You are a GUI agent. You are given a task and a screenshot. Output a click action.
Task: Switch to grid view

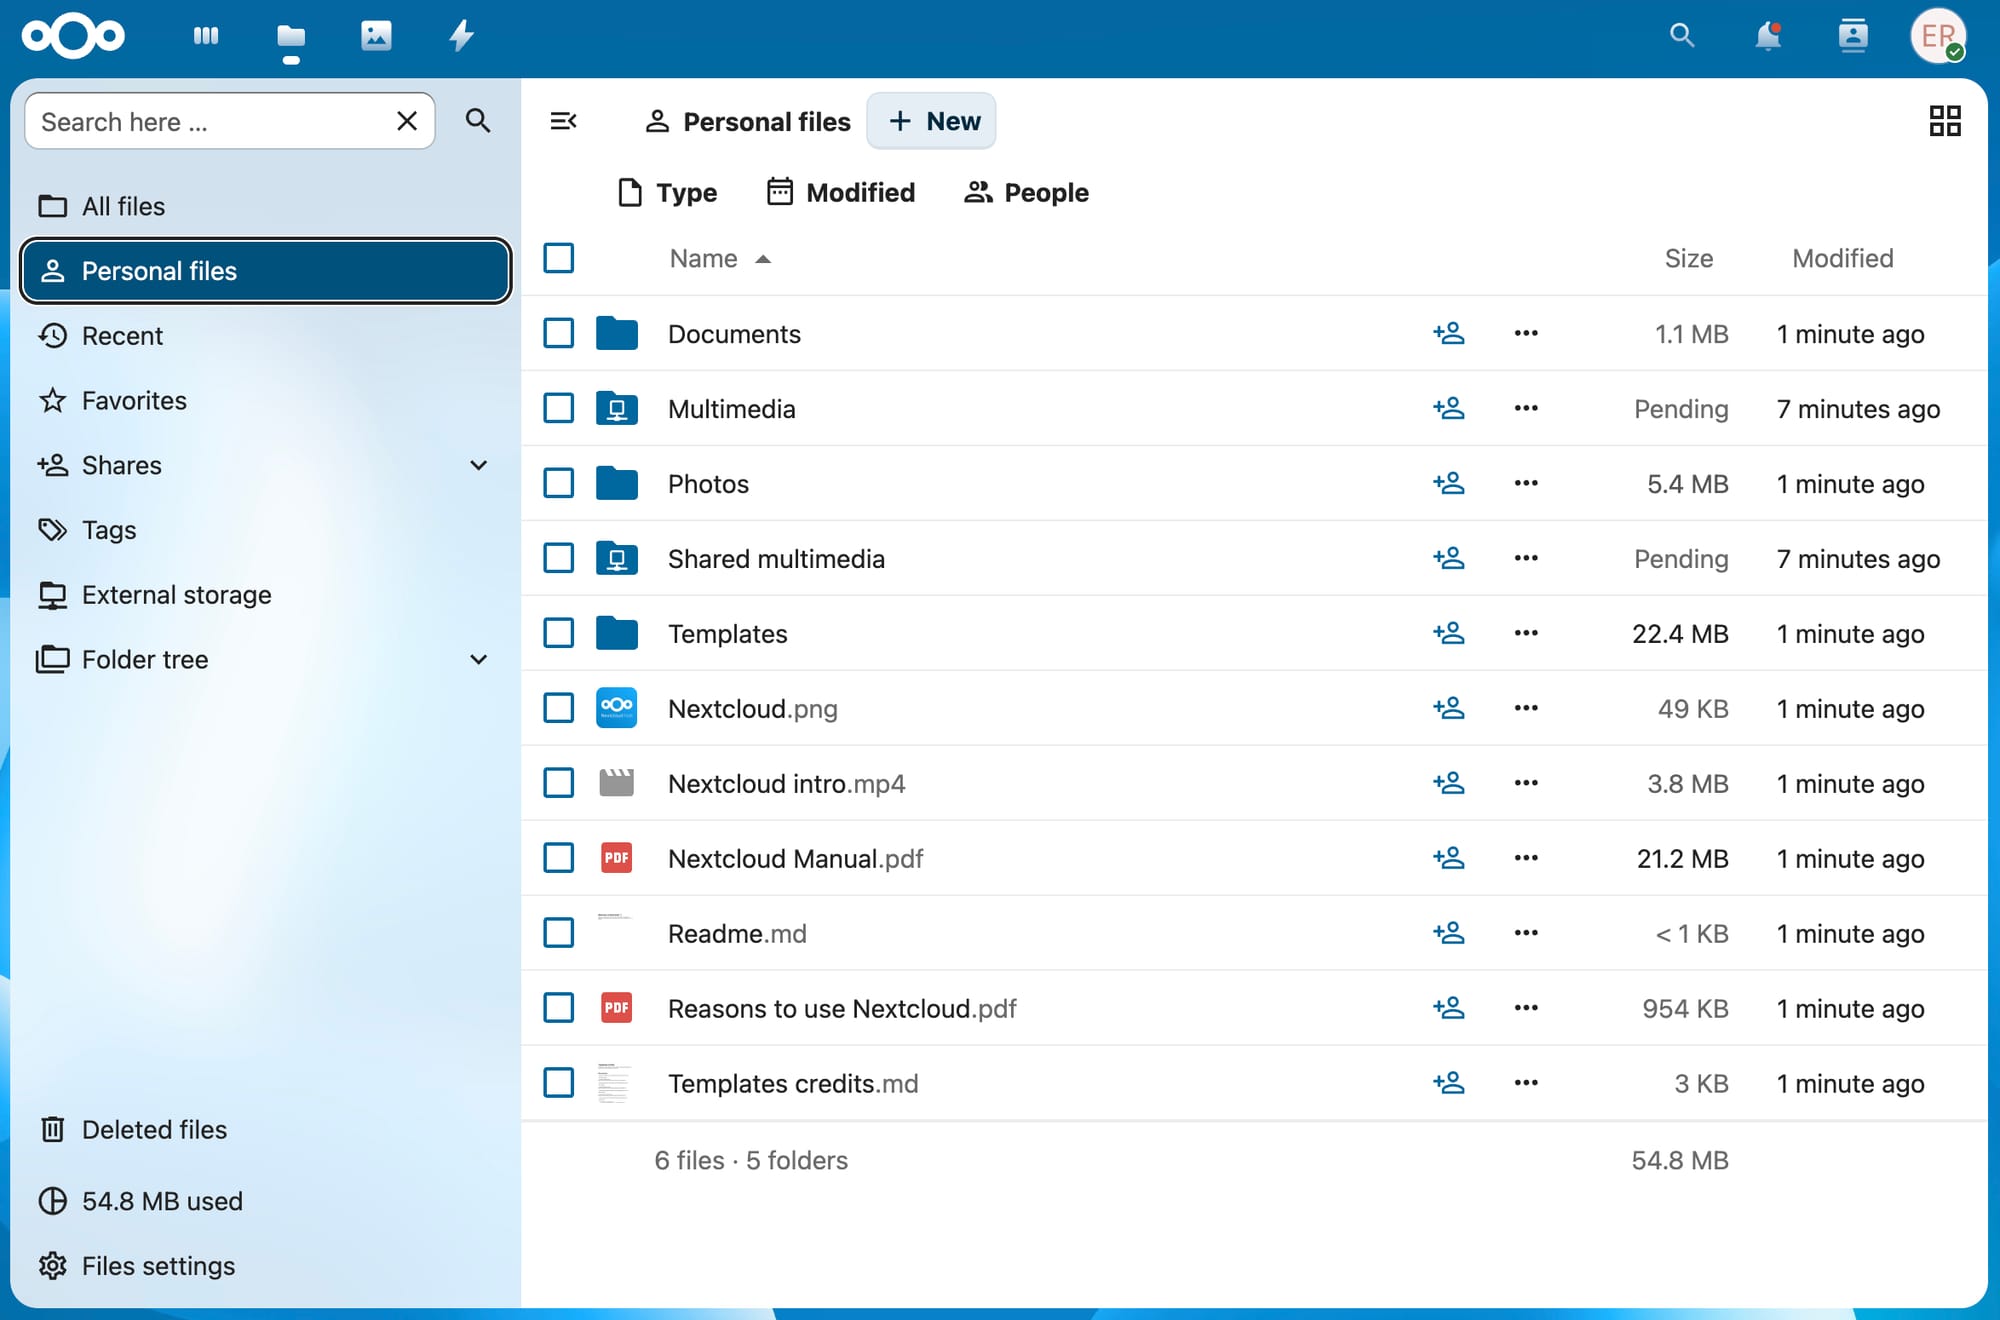1944,121
